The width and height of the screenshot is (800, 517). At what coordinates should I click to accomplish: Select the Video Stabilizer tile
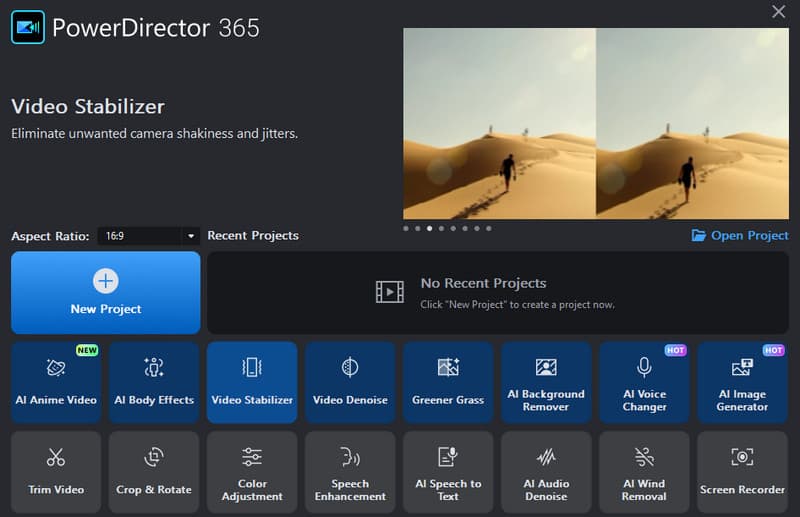point(252,382)
